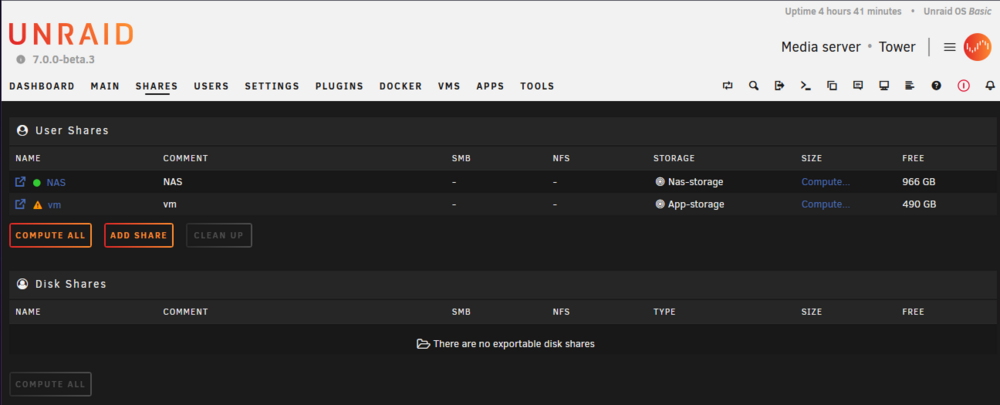Click the Disk Shares TYPE column header
The image size is (1000, 405).
[x=664, y=312]
